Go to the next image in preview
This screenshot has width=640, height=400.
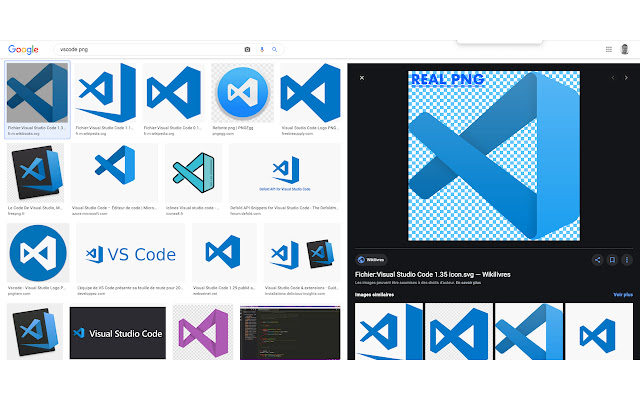click(626, 78)
